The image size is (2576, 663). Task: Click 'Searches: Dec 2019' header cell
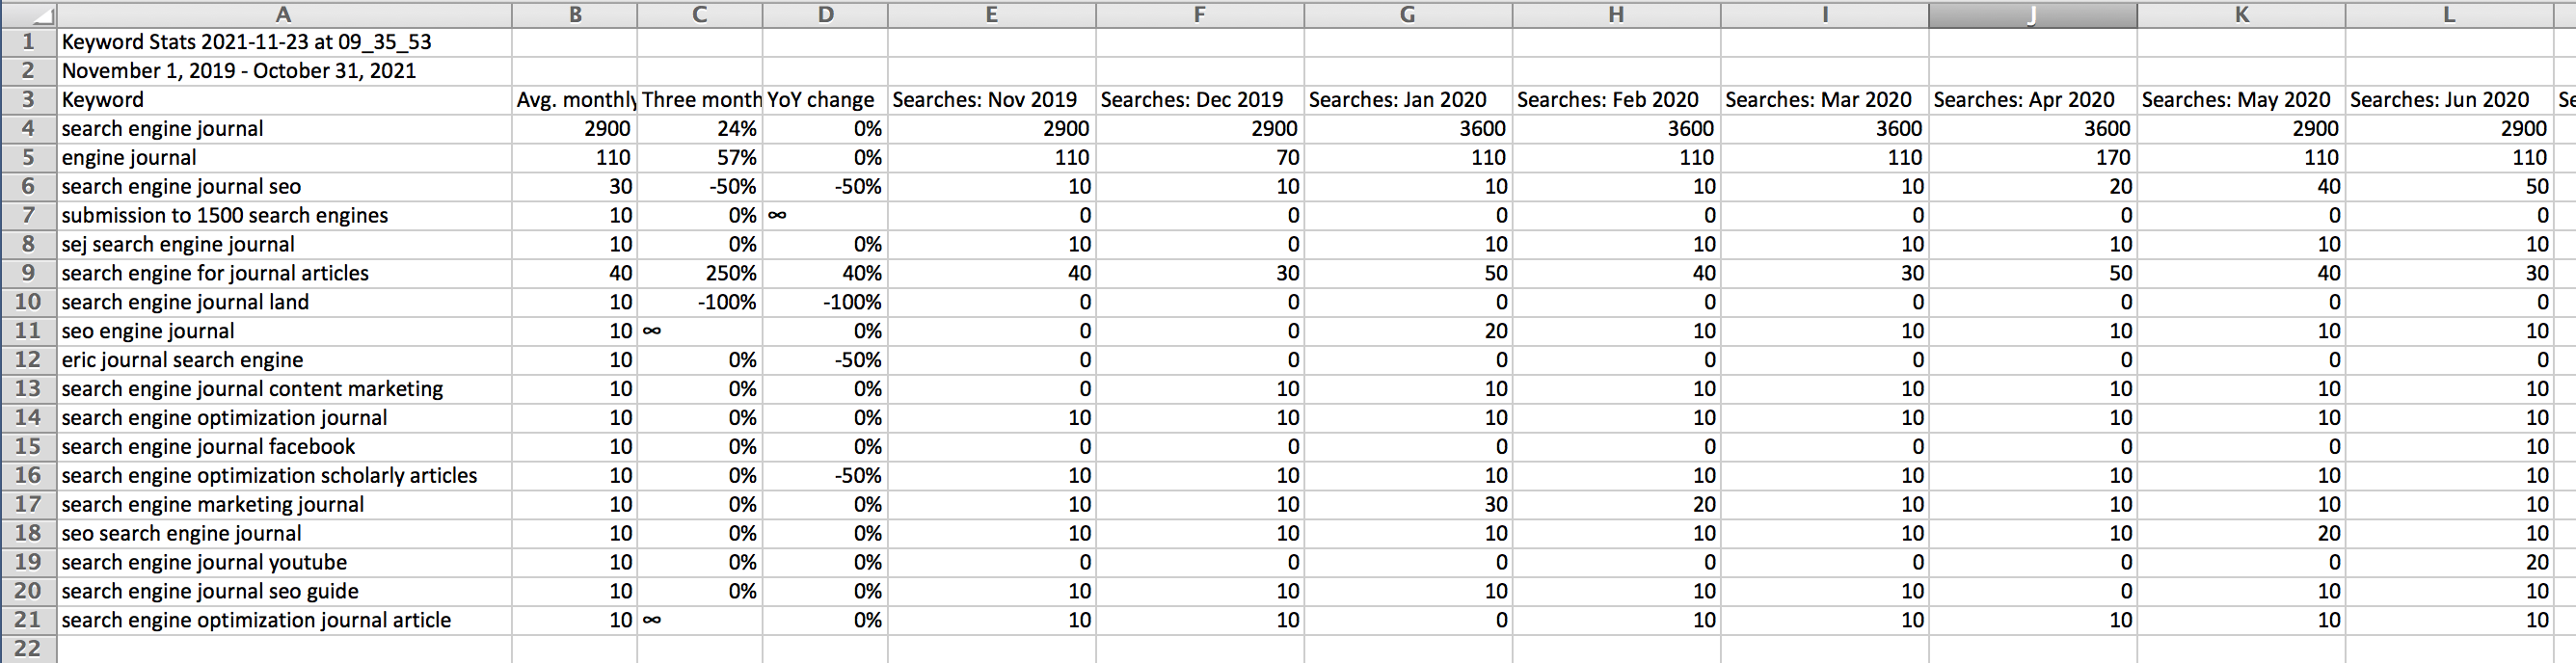[x=1200, y=100]
